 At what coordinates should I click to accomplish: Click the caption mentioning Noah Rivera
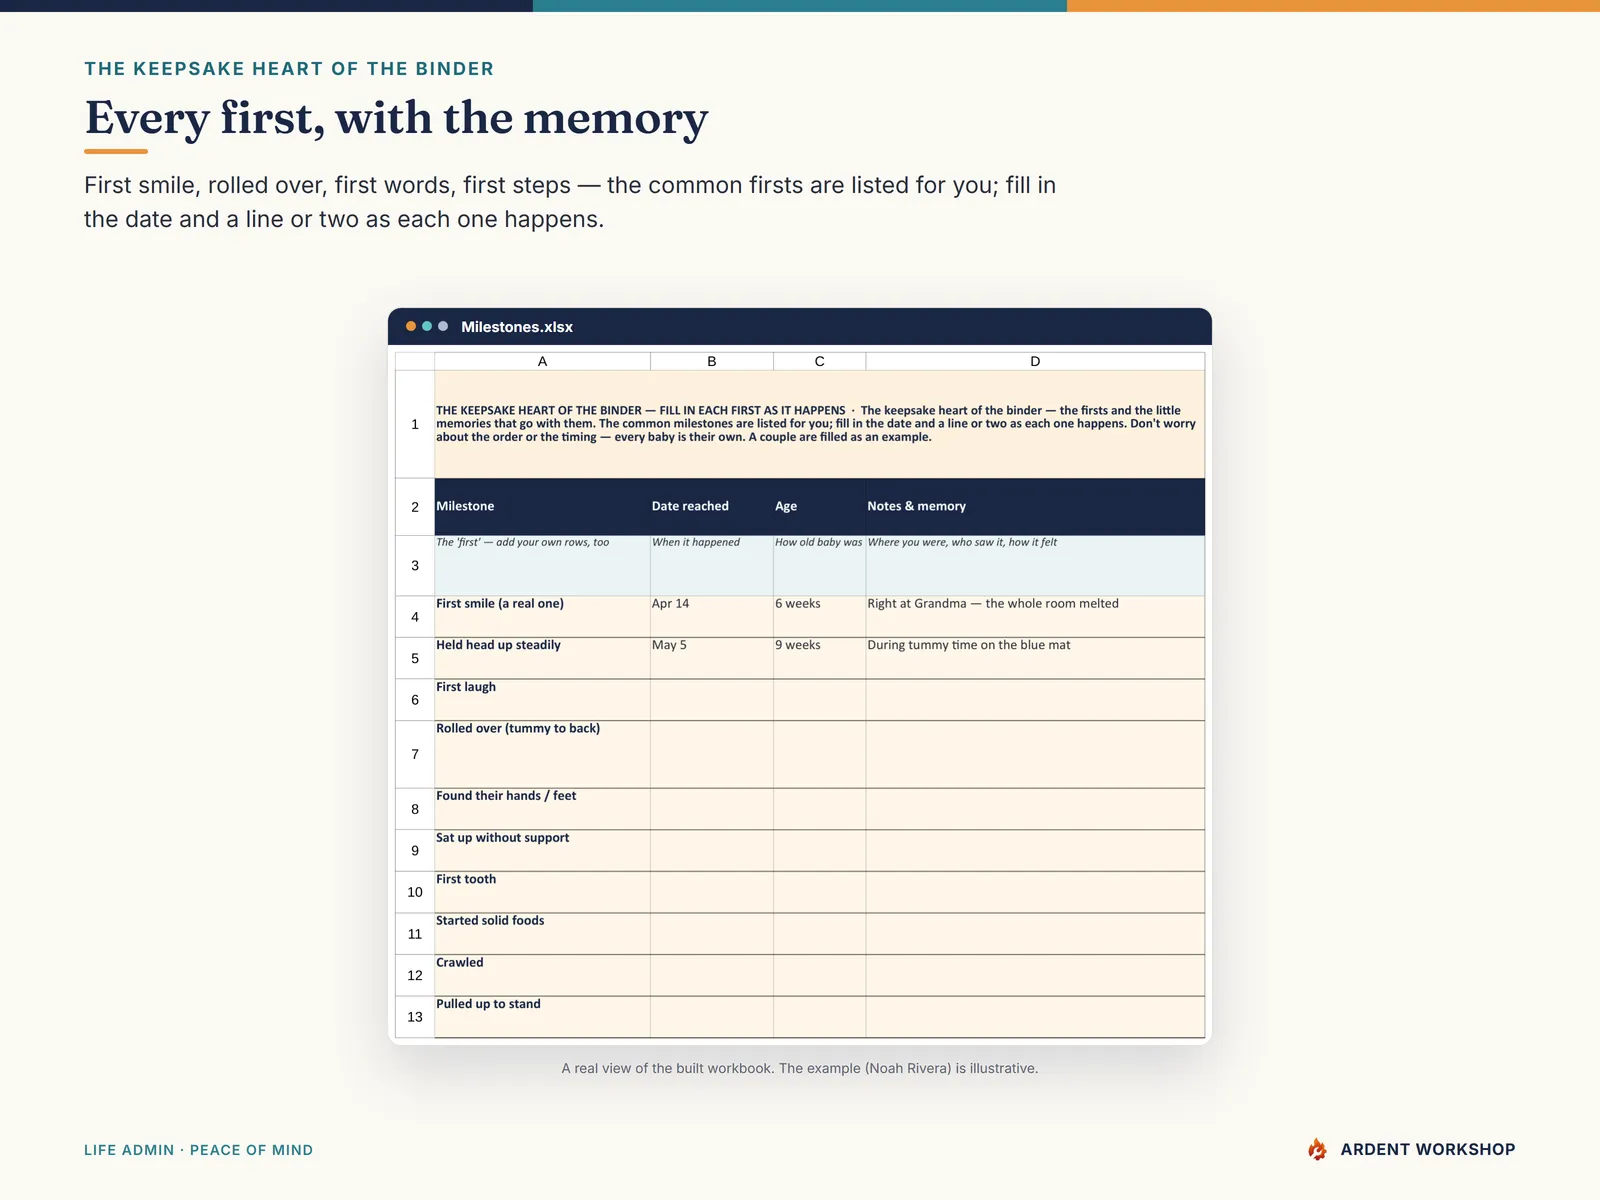(800, 1068)
